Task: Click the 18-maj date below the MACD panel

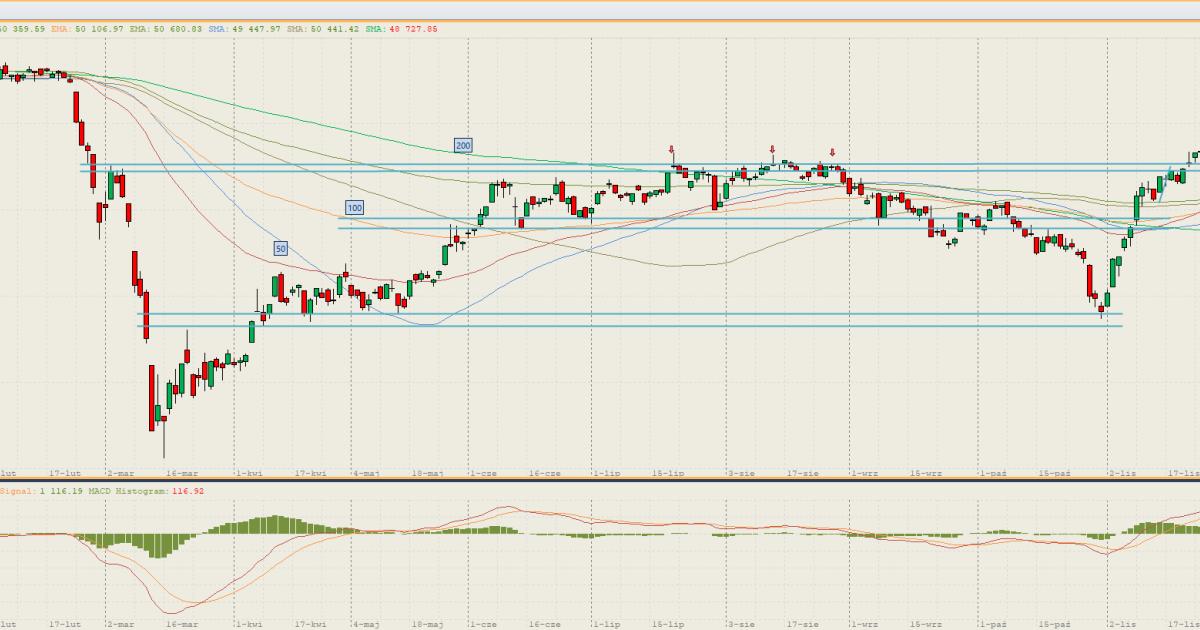Action: (x=428, y=624)
